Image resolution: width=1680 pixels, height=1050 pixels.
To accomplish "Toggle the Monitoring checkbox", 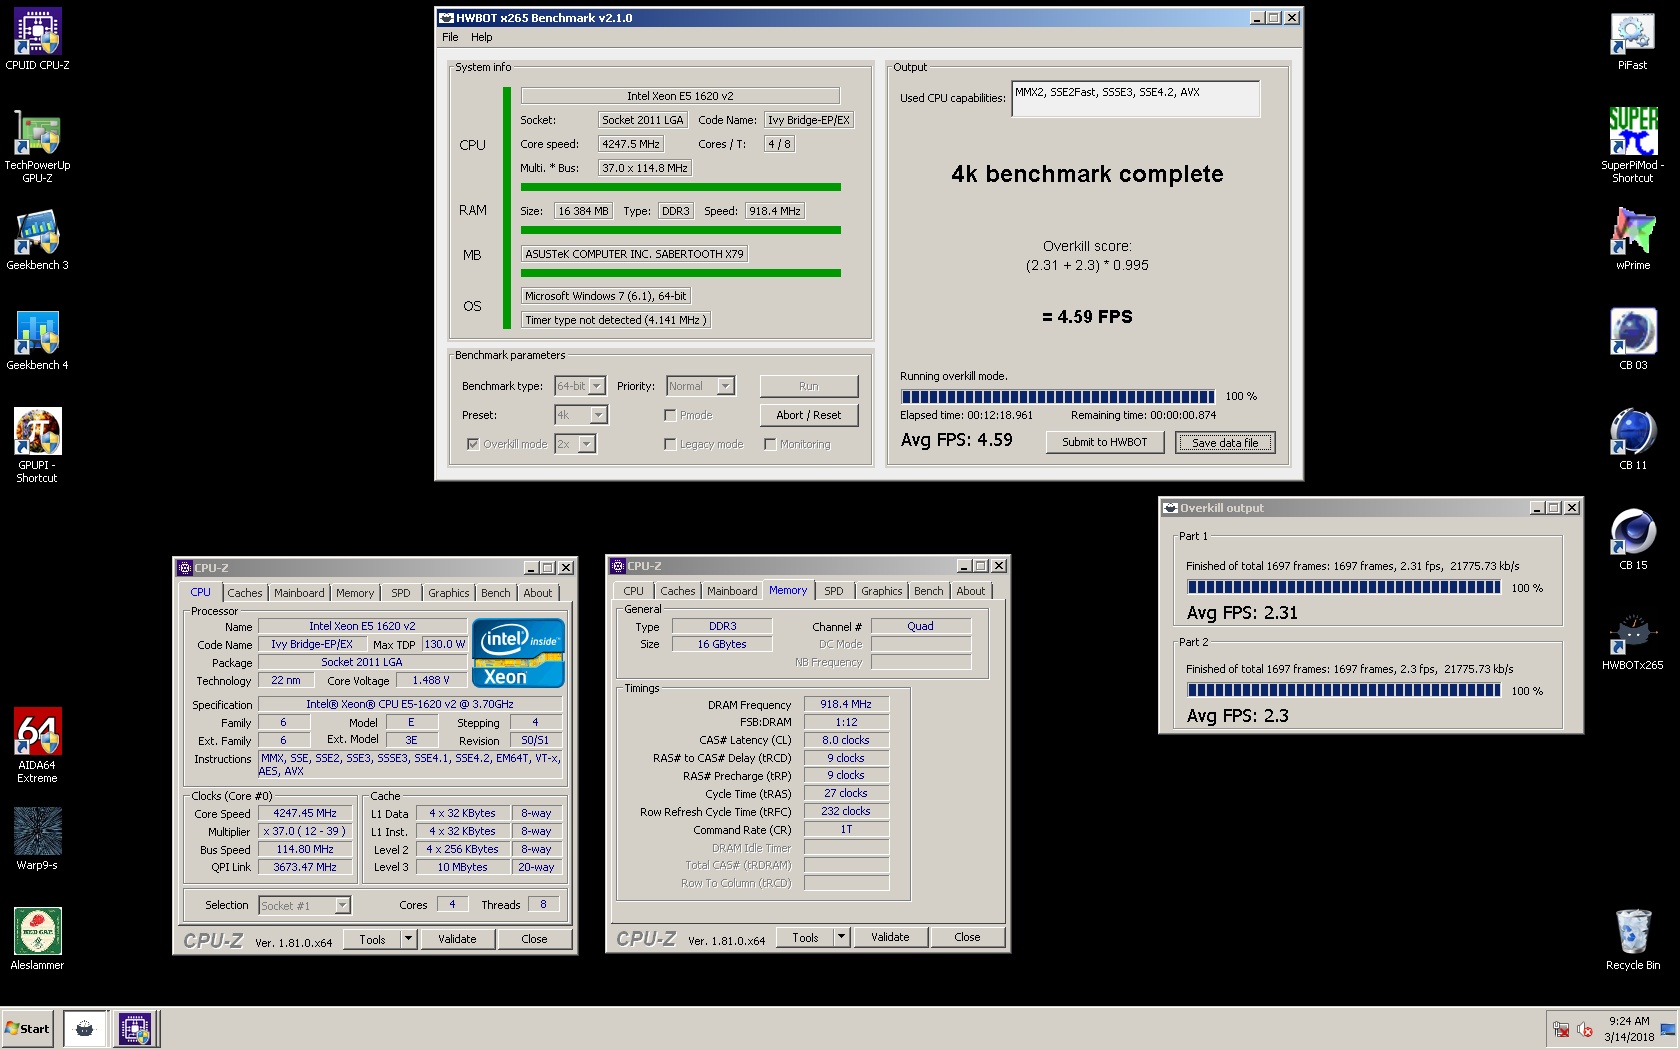I will coord(770,444).
